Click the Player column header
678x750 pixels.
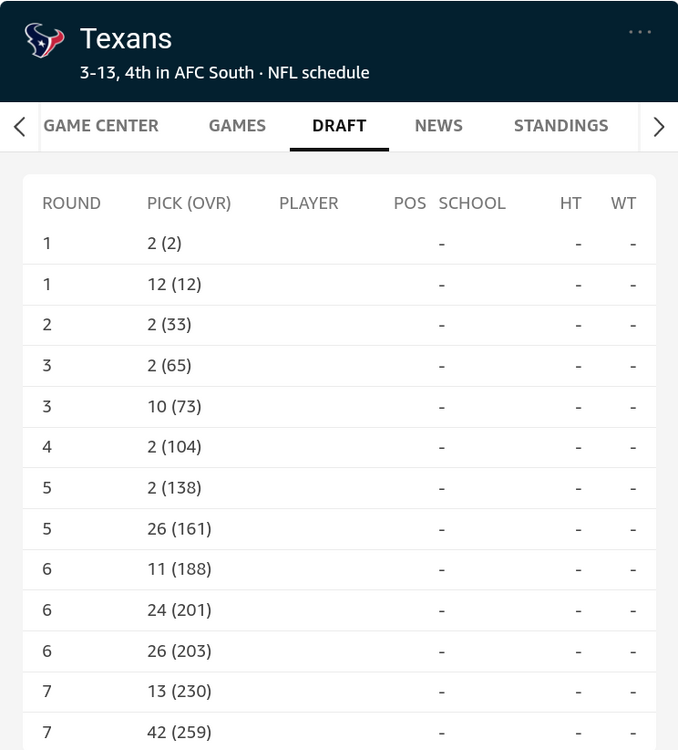pyautogui.click(x=308, y=203)
